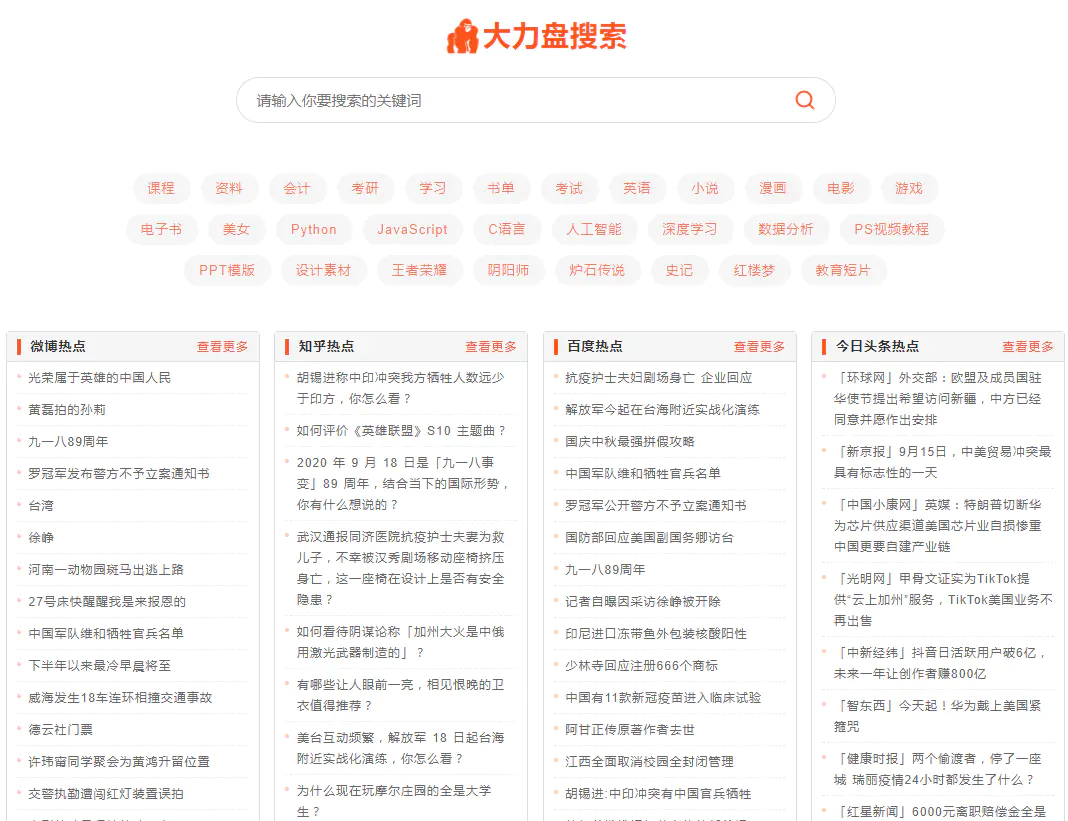Viewport: 1068px width, 821px height.
Task: Select the 资料 tag
Action: pos(229,188)
